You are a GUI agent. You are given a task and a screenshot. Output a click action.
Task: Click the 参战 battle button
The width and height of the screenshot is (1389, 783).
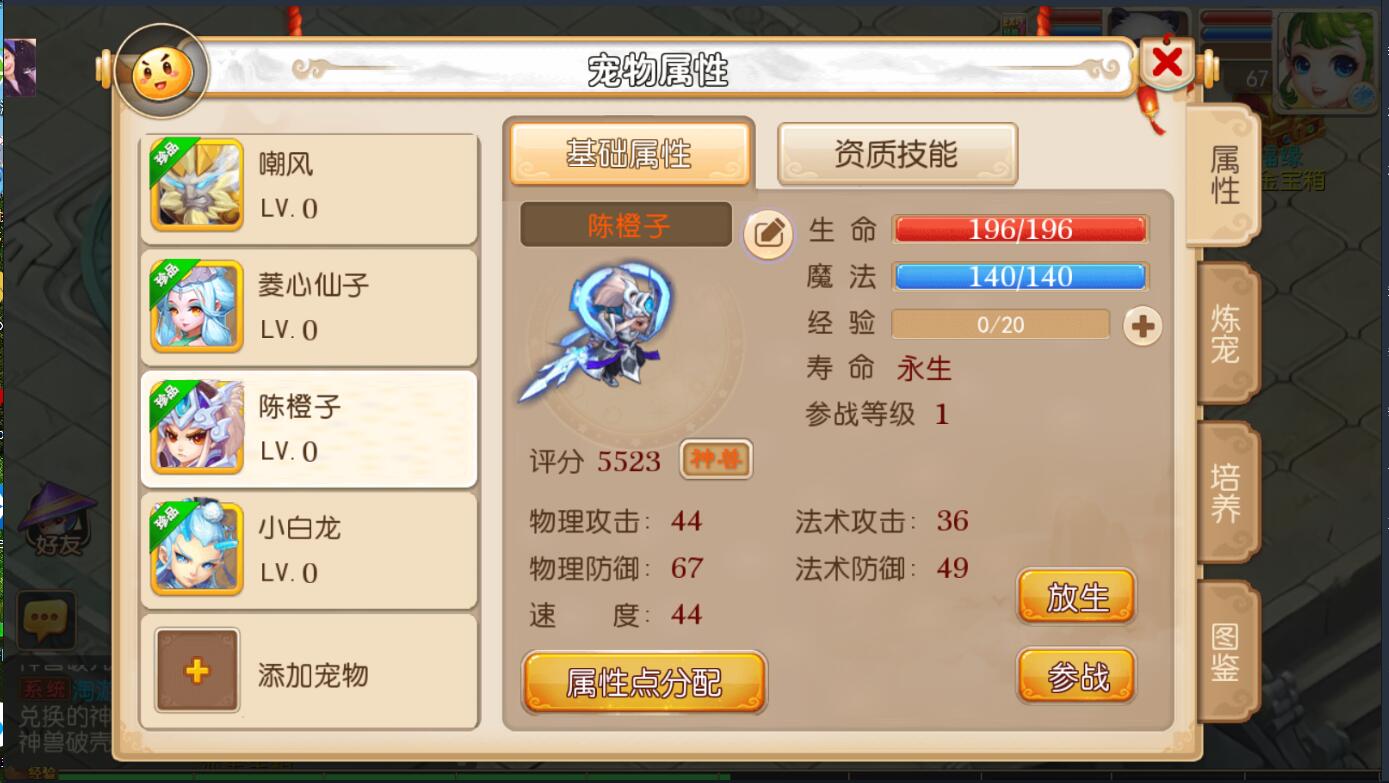(1077, 676)
